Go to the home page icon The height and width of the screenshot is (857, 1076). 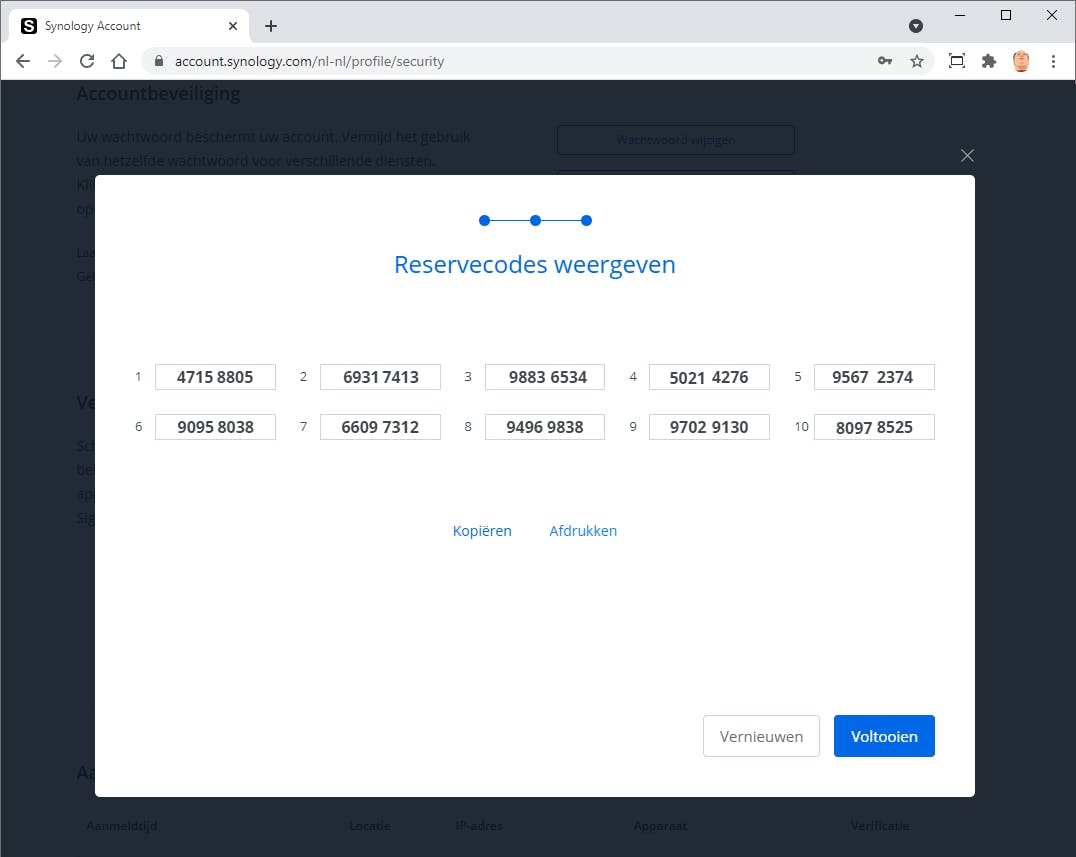tap(119, 61)
